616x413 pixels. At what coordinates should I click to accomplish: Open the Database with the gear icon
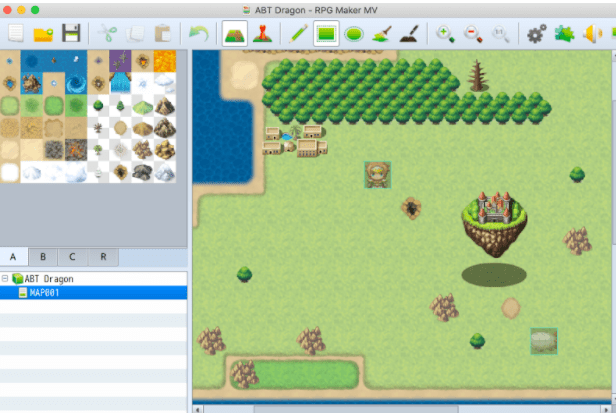click(x=537, y=34)
